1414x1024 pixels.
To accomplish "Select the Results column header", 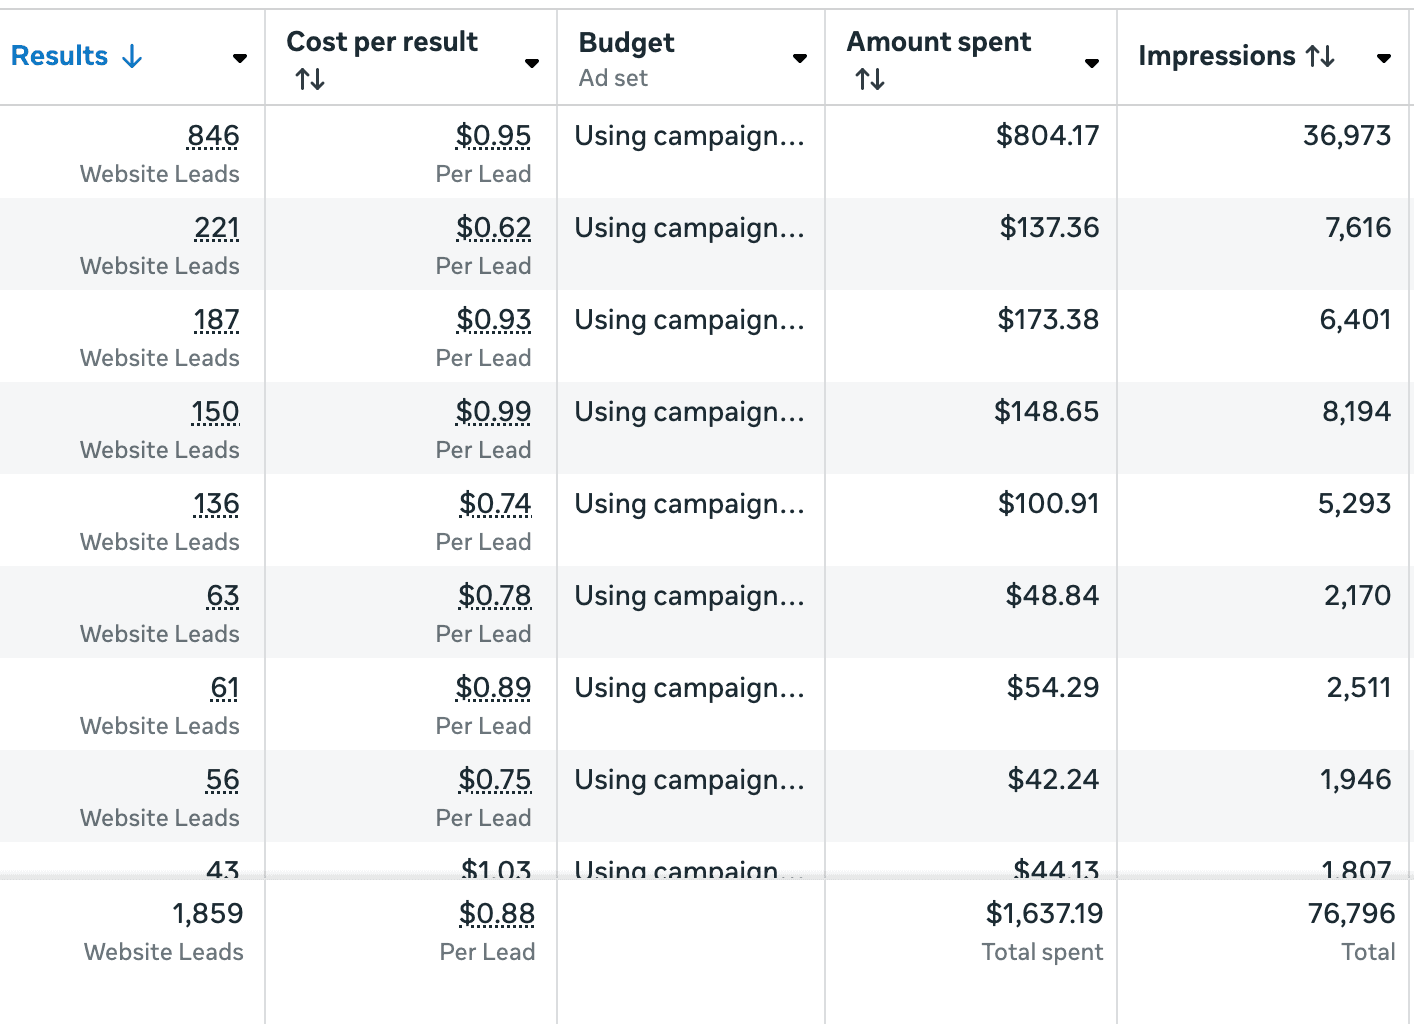I will (58, 56).
